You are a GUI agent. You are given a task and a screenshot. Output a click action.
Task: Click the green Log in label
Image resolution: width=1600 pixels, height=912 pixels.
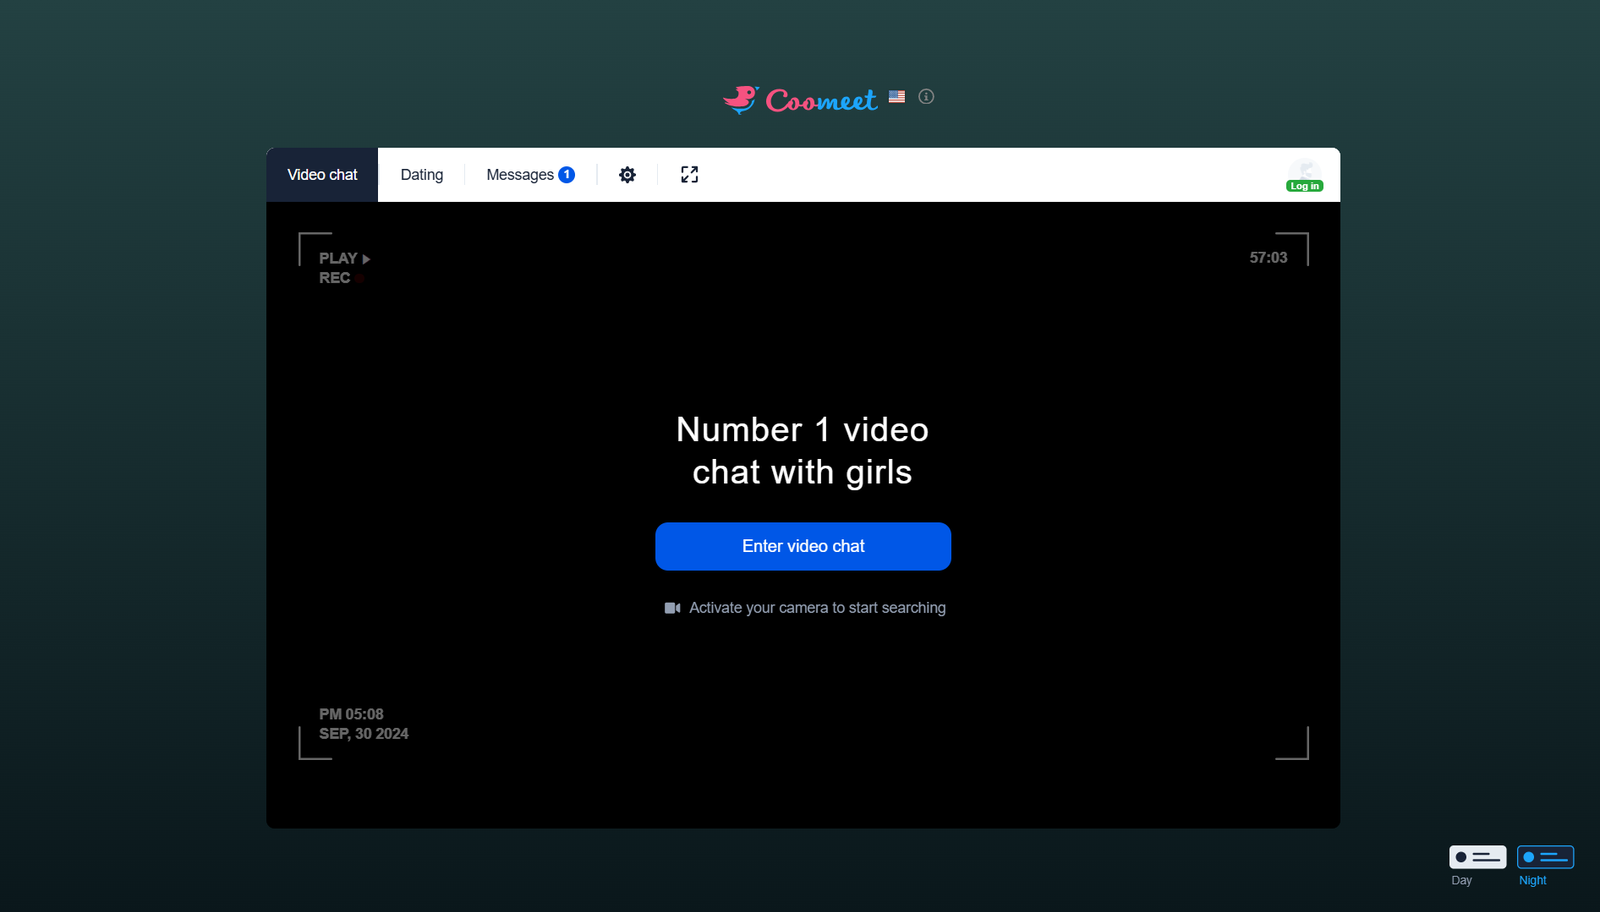pos(1305,186)
